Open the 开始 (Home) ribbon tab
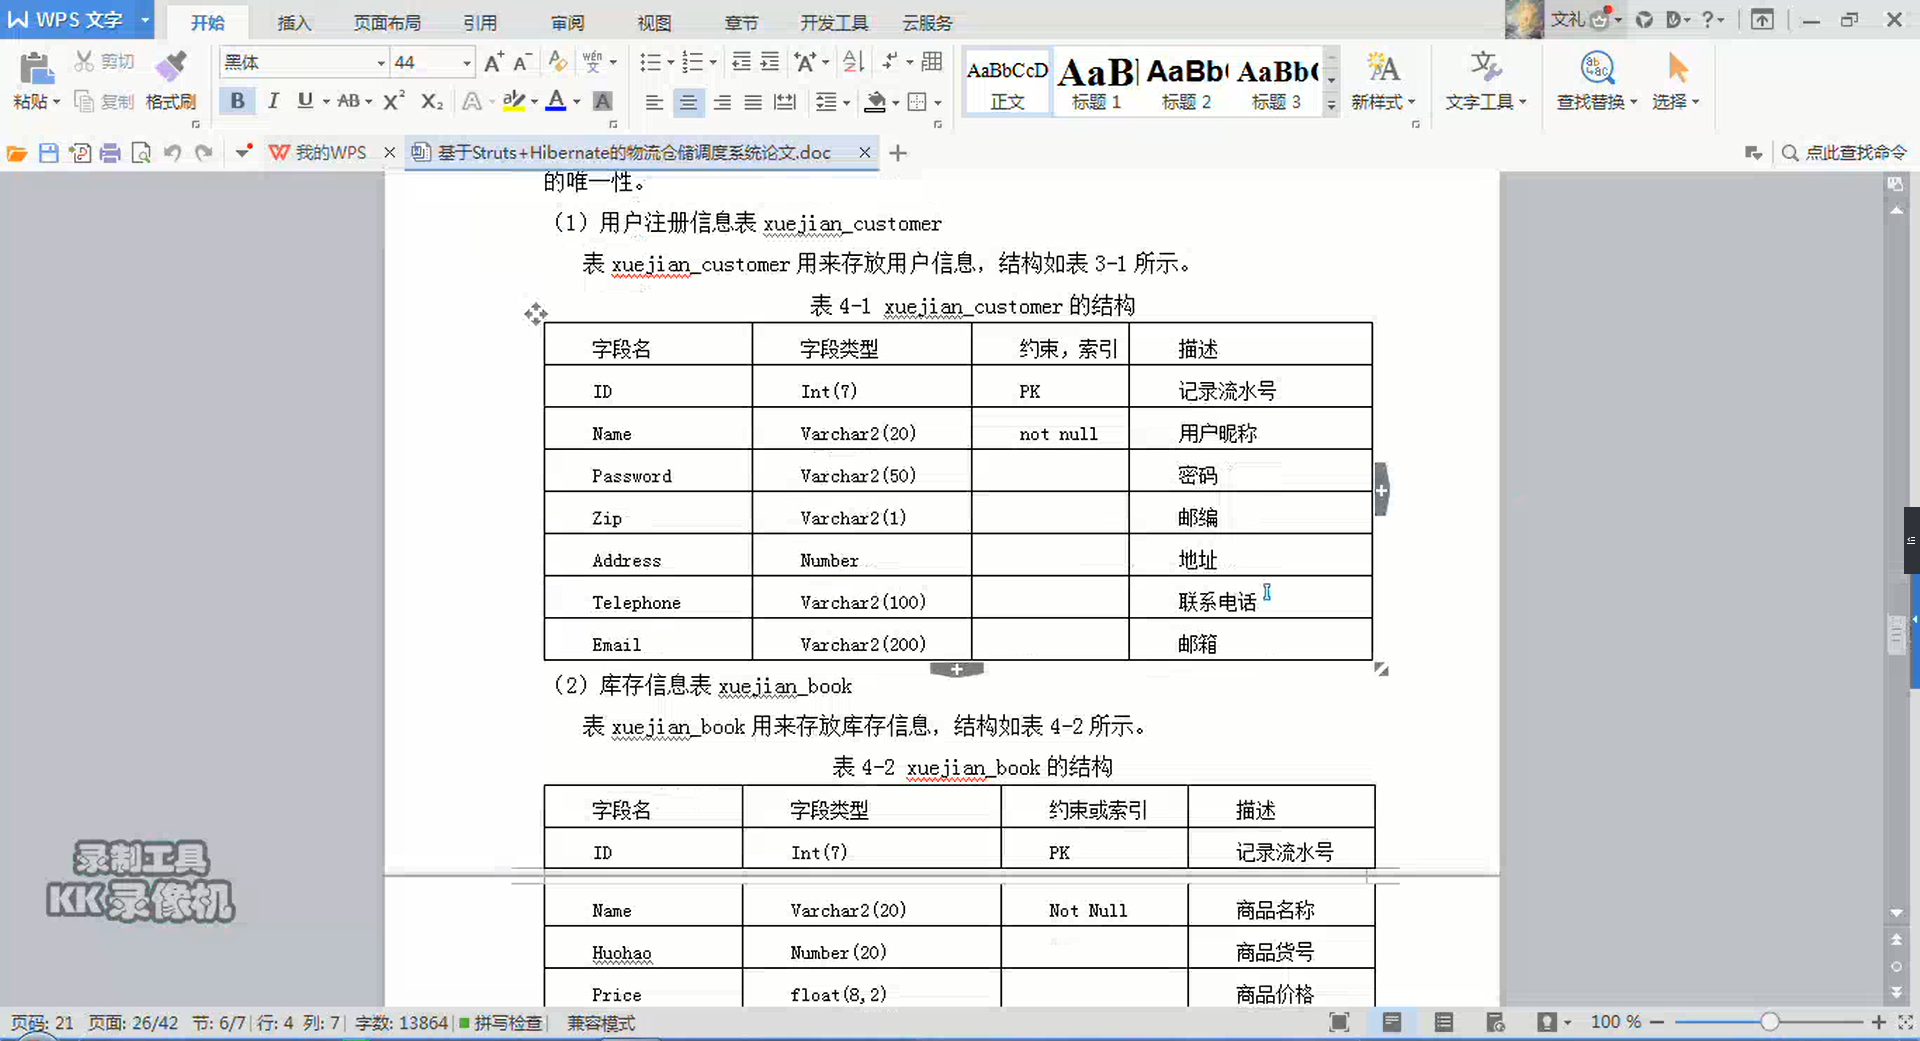 coord(208,22)
